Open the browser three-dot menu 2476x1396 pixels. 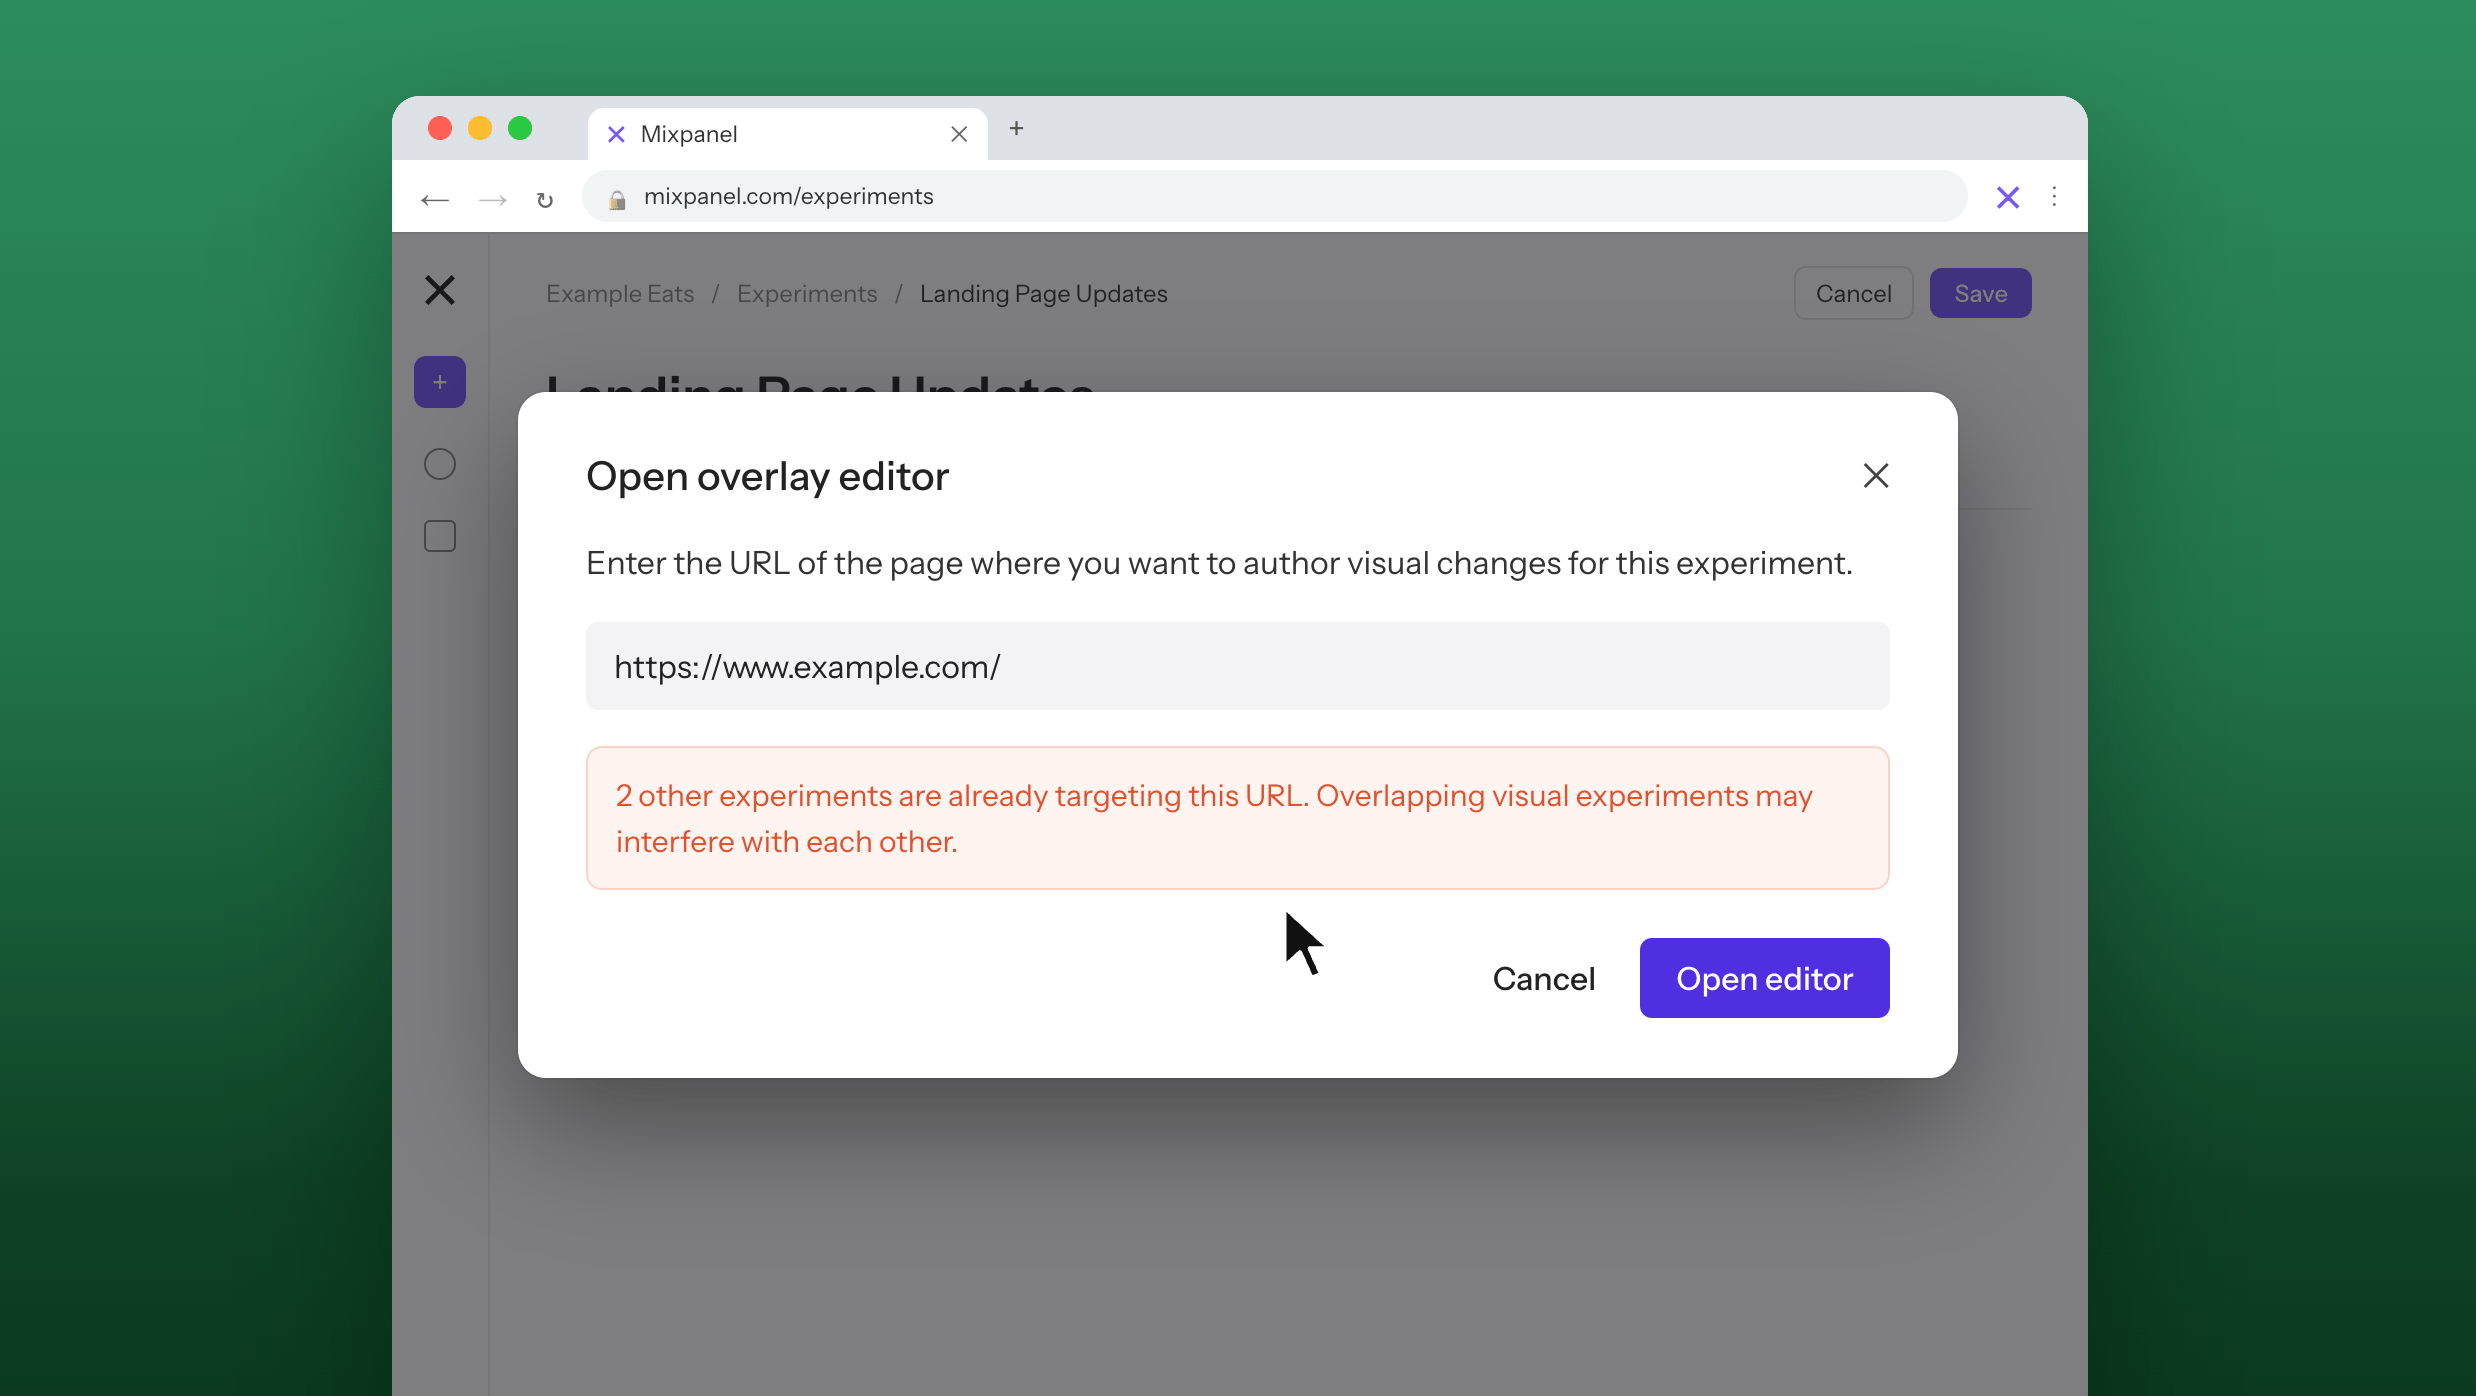[2054, 196]
